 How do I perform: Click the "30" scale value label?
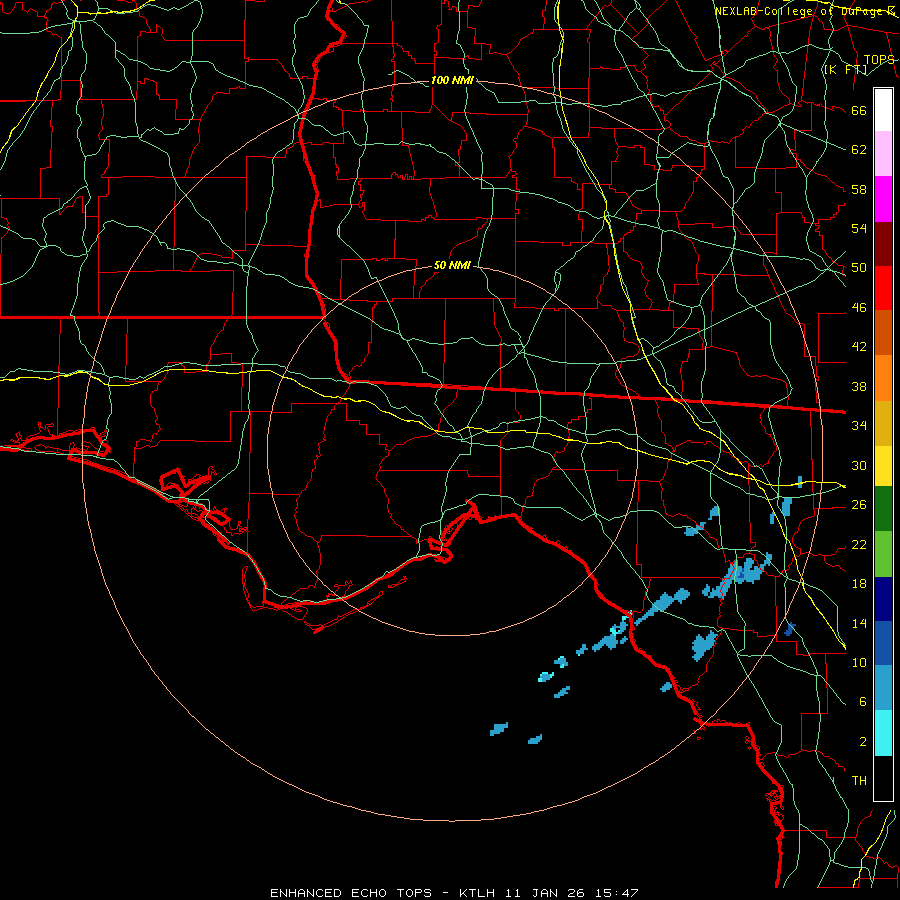coord(859,465)
